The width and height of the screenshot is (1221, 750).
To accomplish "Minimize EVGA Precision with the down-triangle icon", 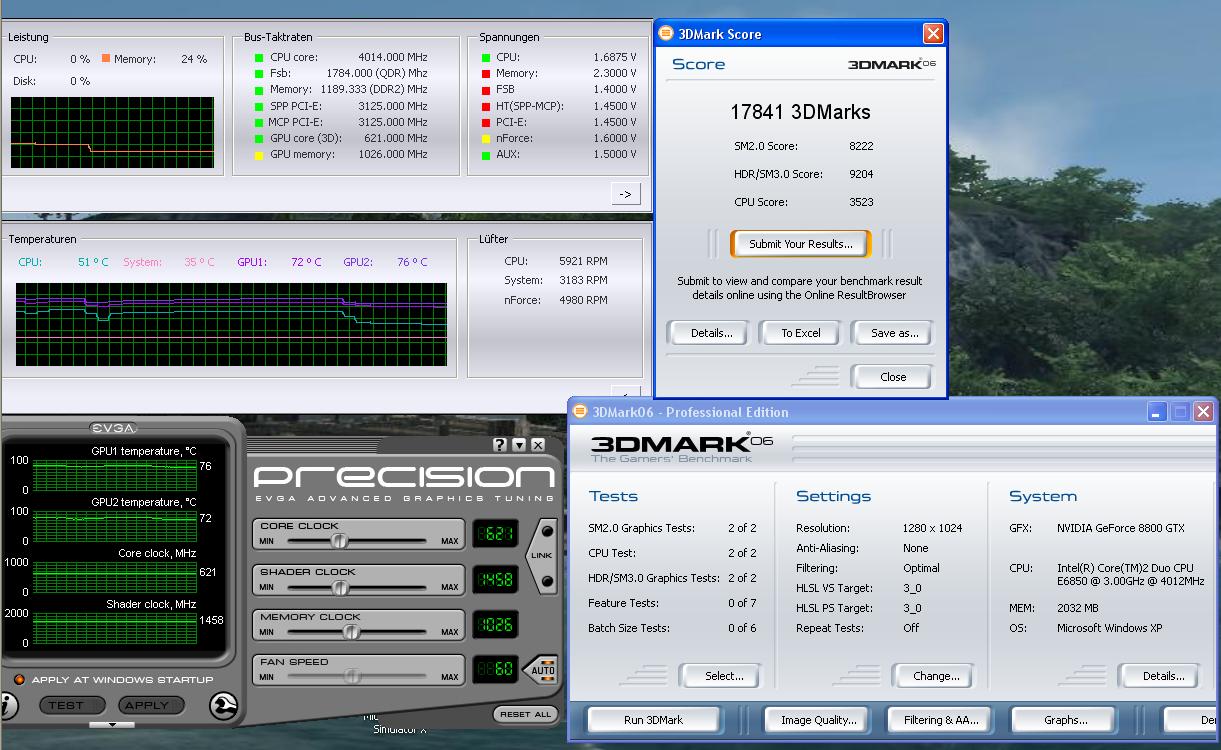I will tap(519, 445).
